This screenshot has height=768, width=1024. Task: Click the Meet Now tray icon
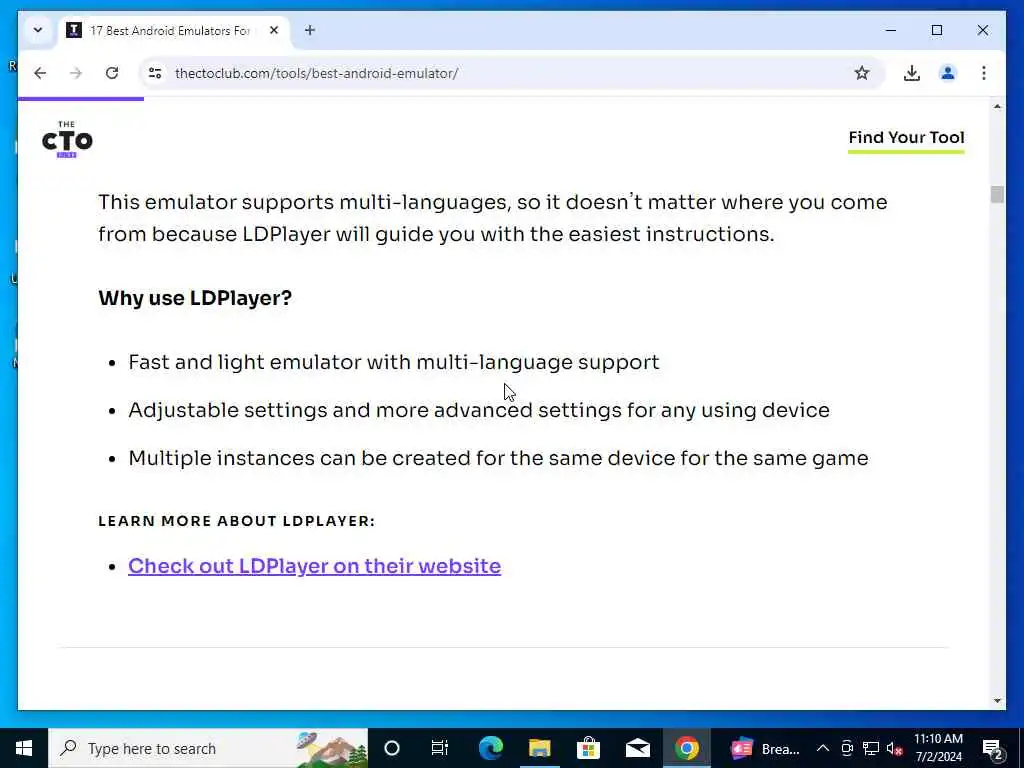tap(847, 748)
